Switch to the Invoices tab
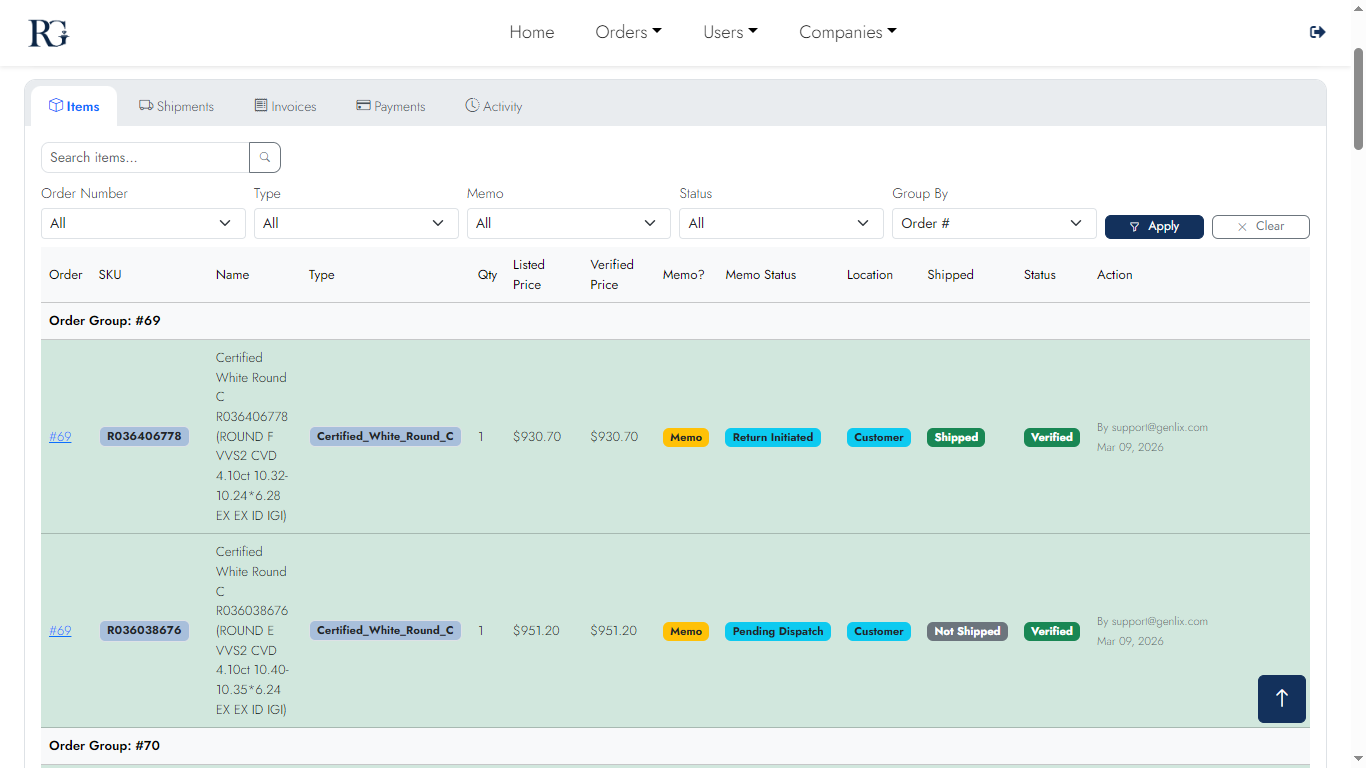 click(285, 106)
